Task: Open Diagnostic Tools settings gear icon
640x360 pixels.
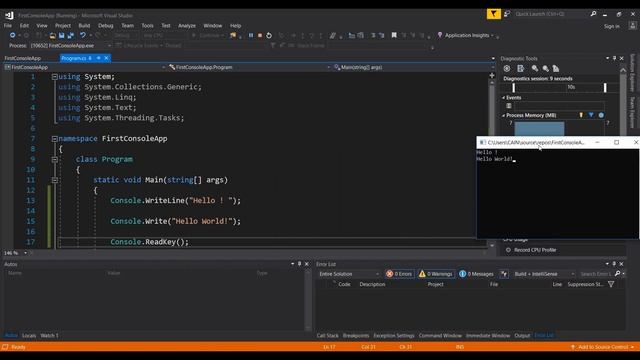Action: (x=507, y=69)
